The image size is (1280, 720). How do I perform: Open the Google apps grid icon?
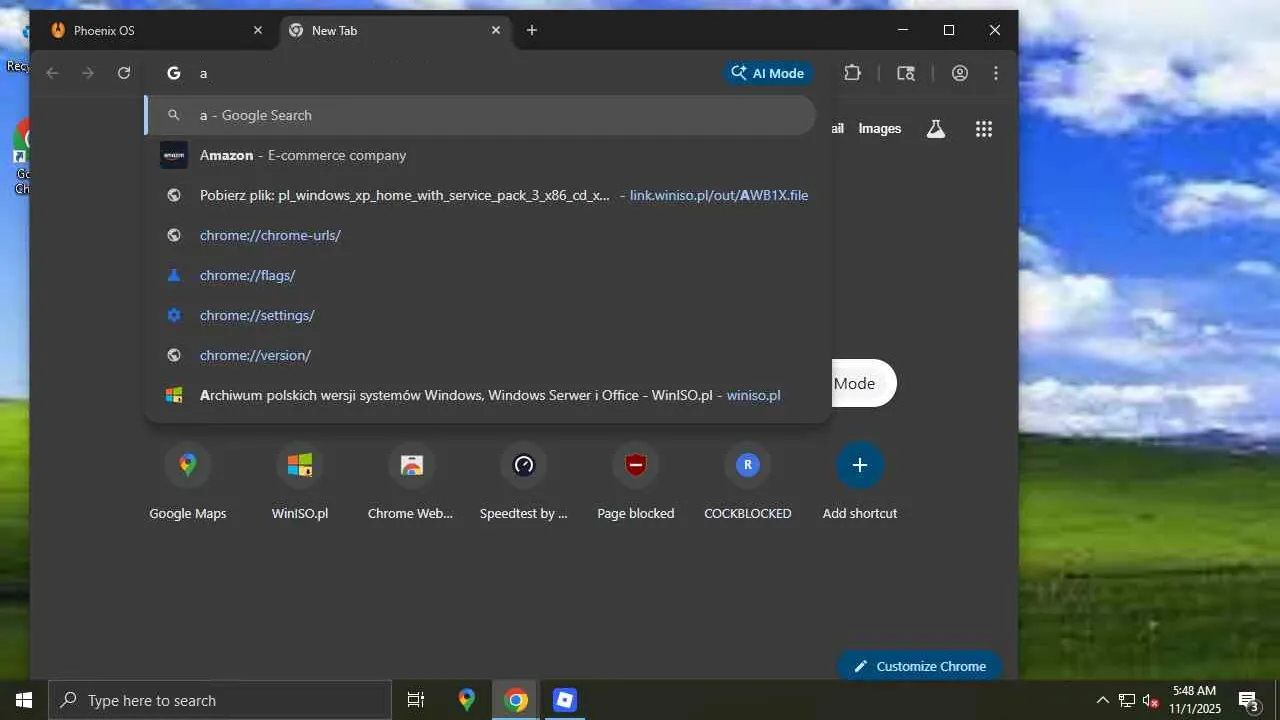coord(984,128)
